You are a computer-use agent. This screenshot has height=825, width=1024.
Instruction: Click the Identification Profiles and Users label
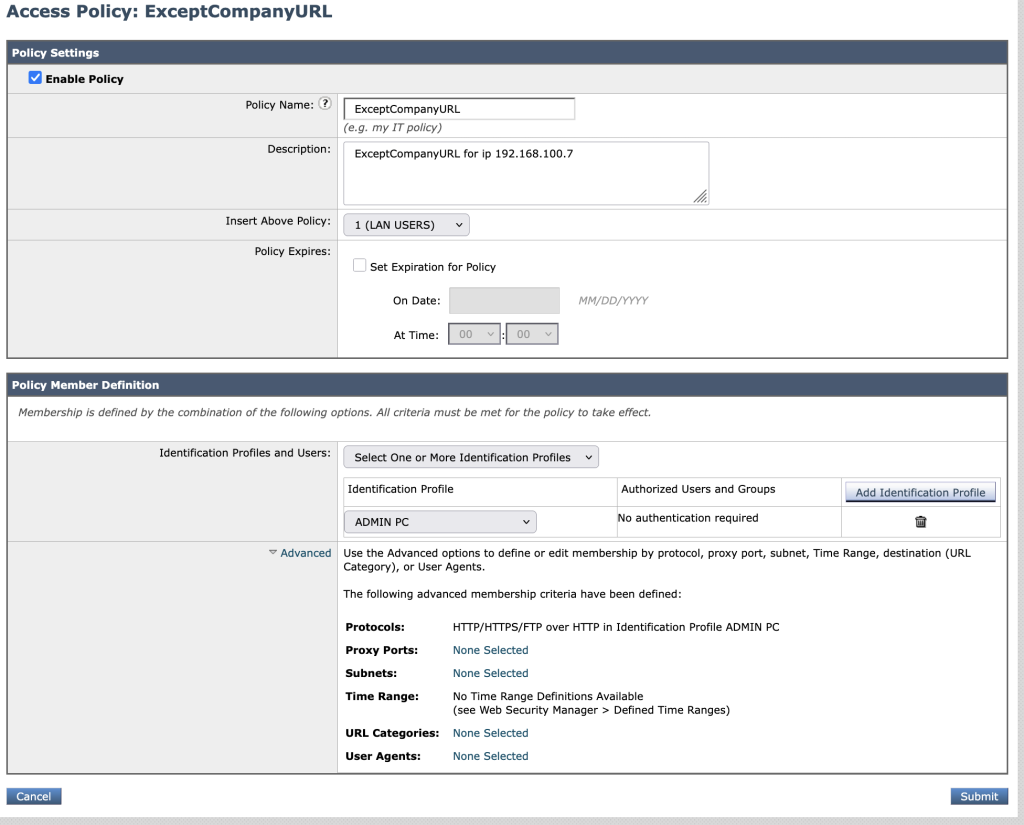point(245,453)
